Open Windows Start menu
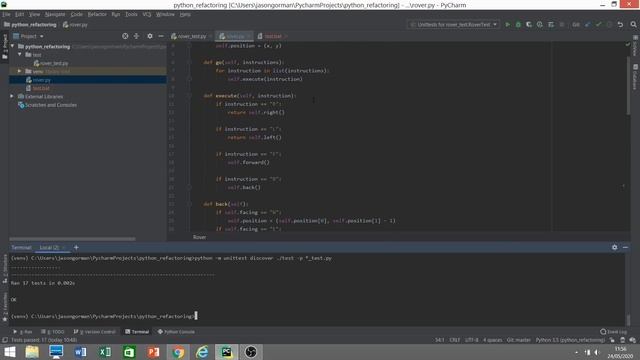Screen dimensions: 640x360 pyautogui.click(x=9, y=352)
